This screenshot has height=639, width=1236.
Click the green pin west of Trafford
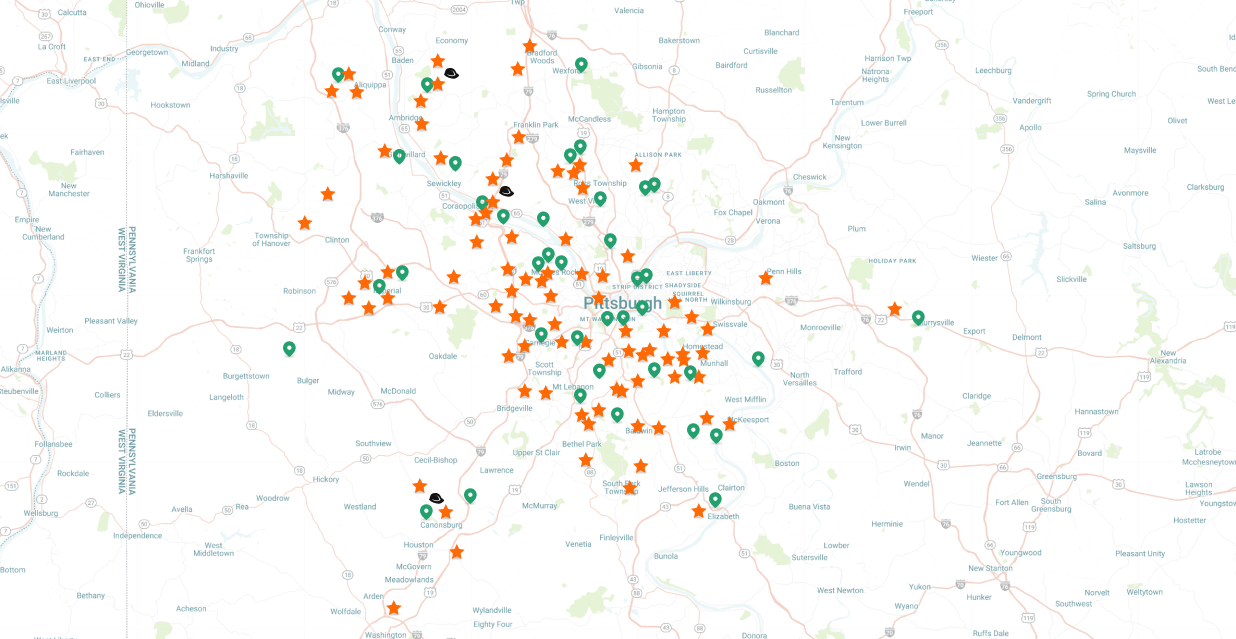[758, 359]
